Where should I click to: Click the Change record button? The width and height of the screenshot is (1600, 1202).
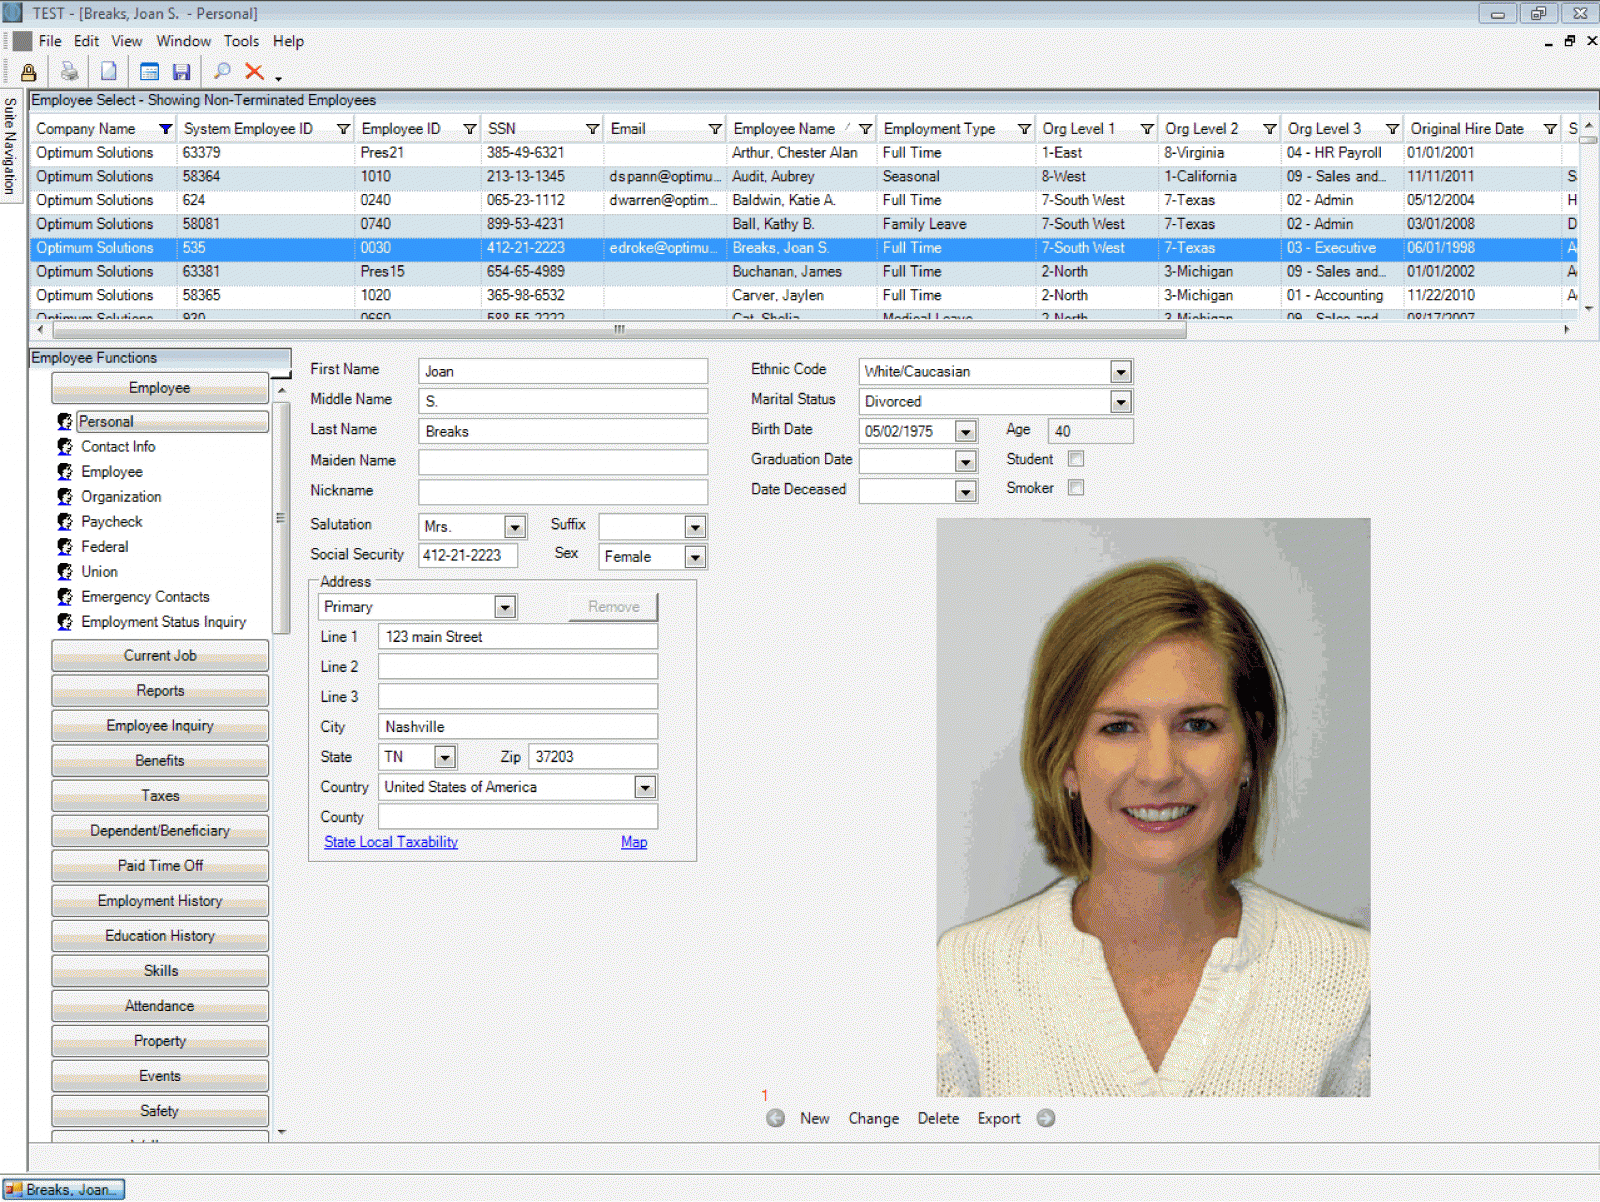click(873, 1119)
